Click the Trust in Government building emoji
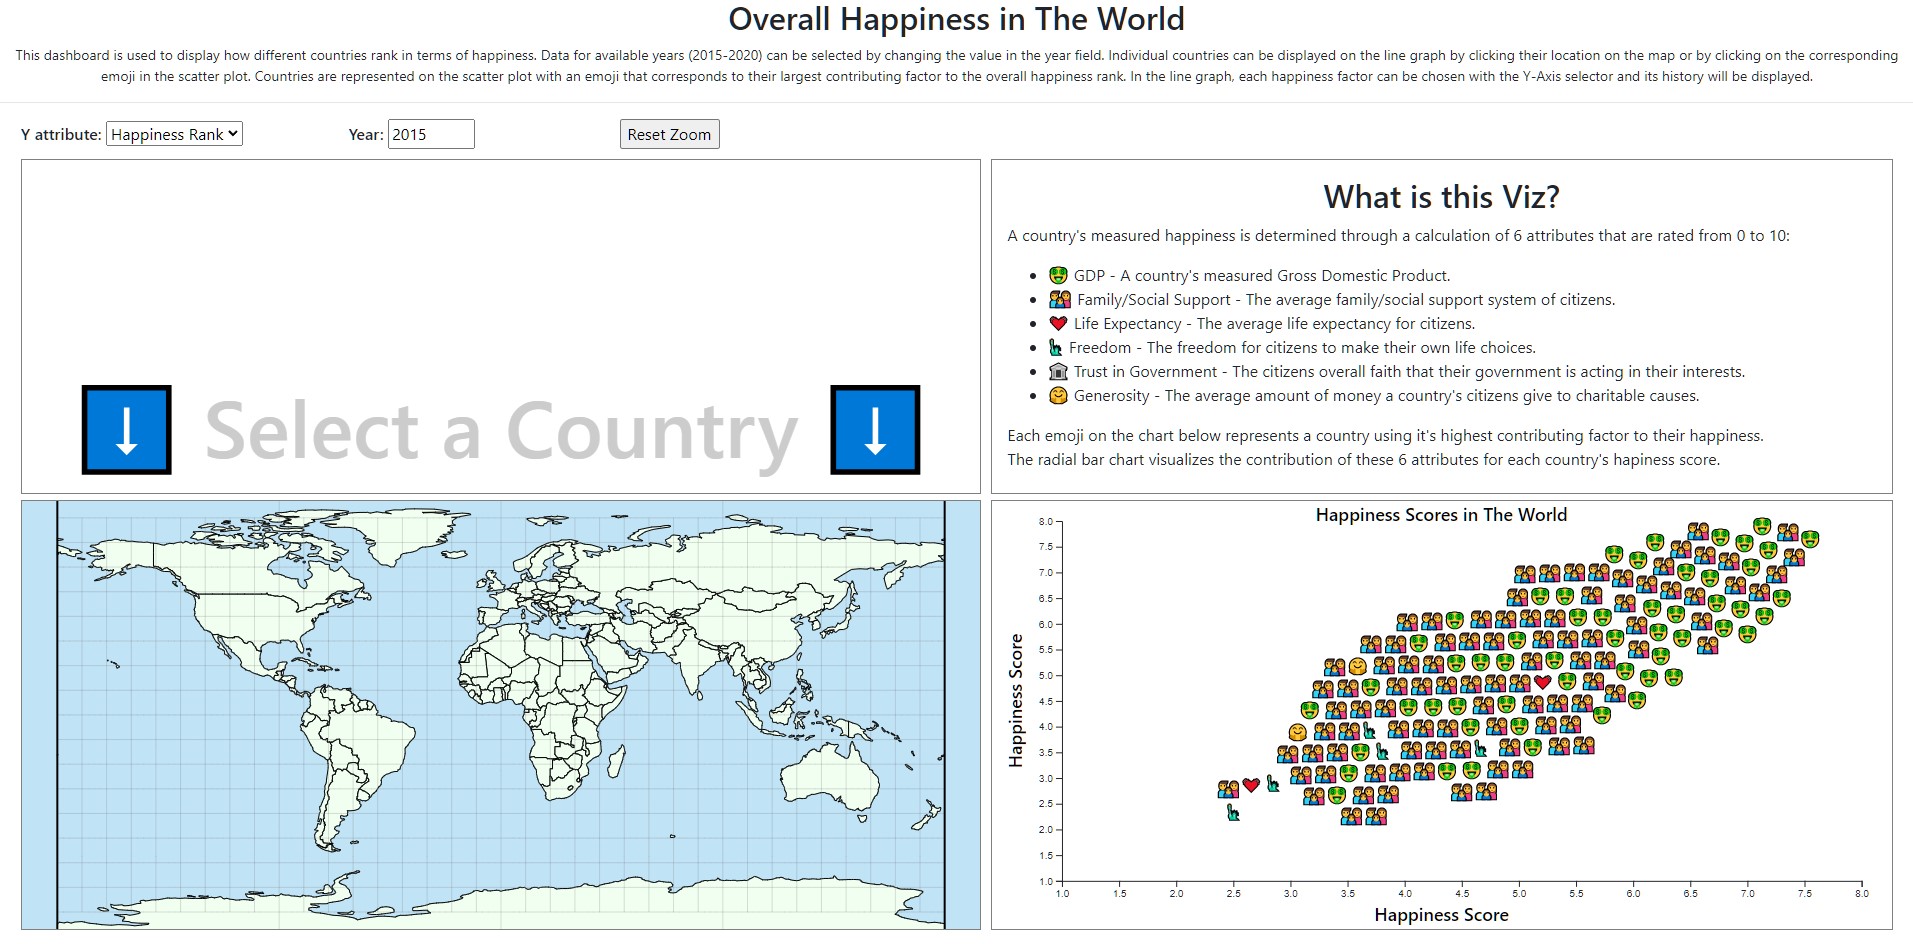1913x944 pixels. pos(1057,371)
